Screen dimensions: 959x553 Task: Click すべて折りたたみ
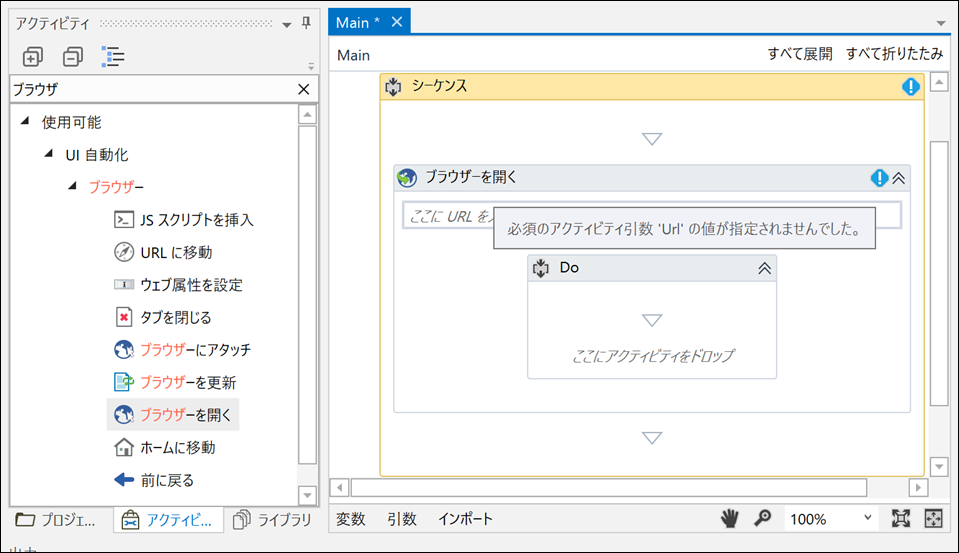(x=894, y=54)
